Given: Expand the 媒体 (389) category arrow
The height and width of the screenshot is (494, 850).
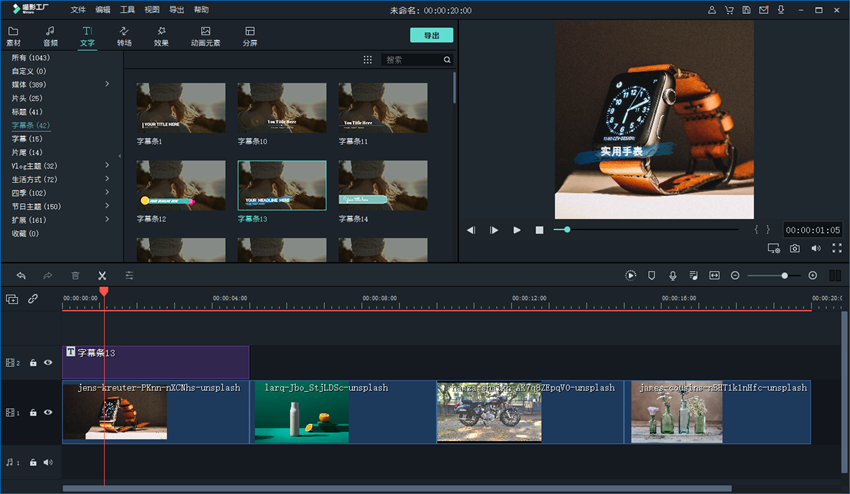Looking at the screenshot, I should coord(107,84).
